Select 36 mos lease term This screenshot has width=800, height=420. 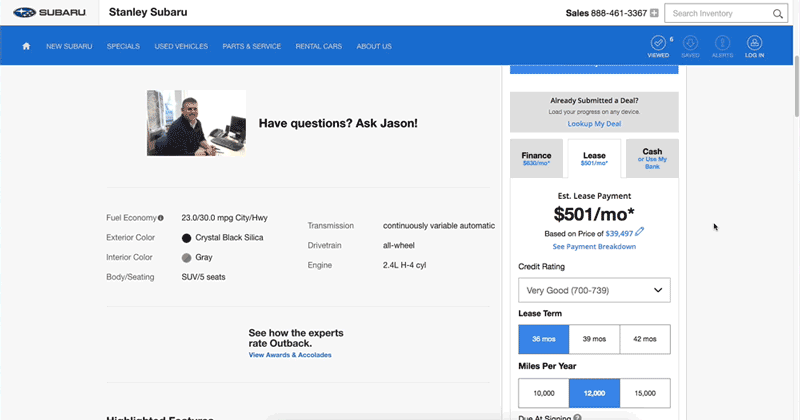(544, 339)
